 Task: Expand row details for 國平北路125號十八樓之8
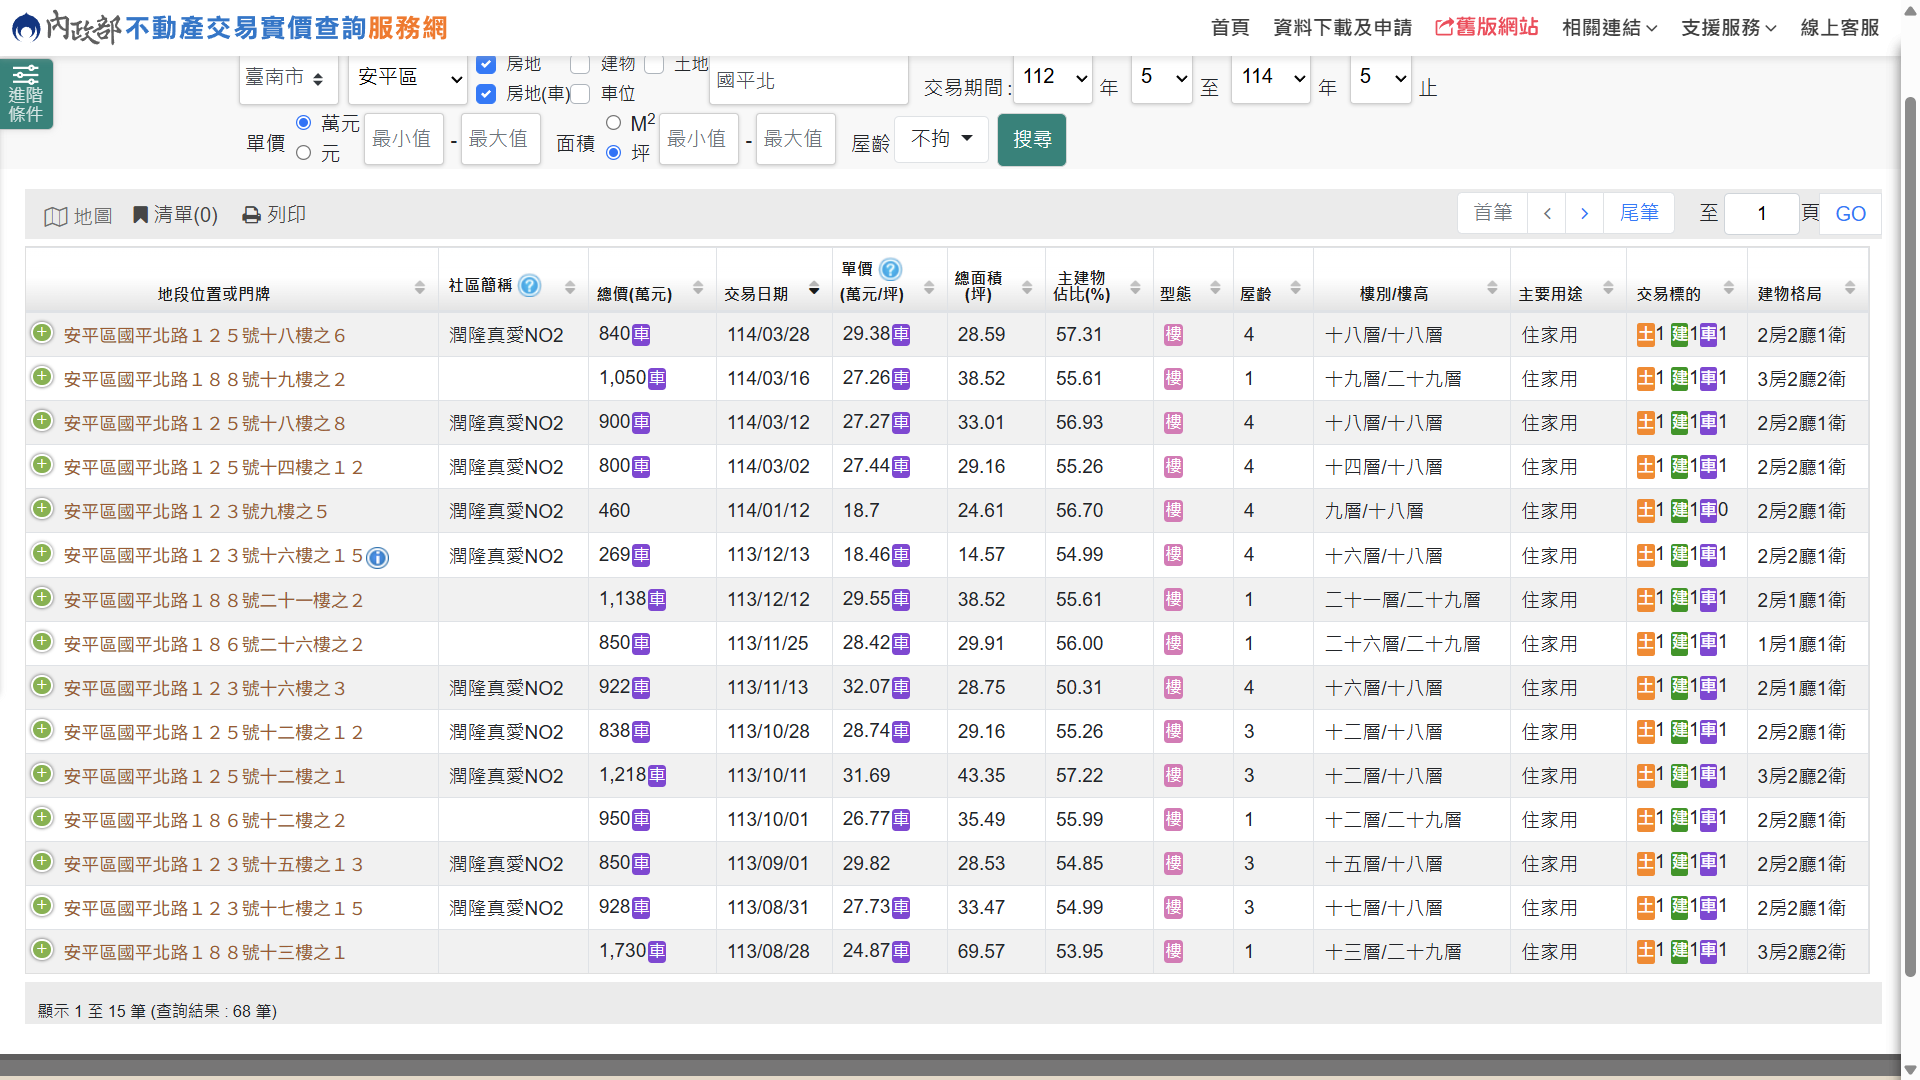click(x=41, y=421)
